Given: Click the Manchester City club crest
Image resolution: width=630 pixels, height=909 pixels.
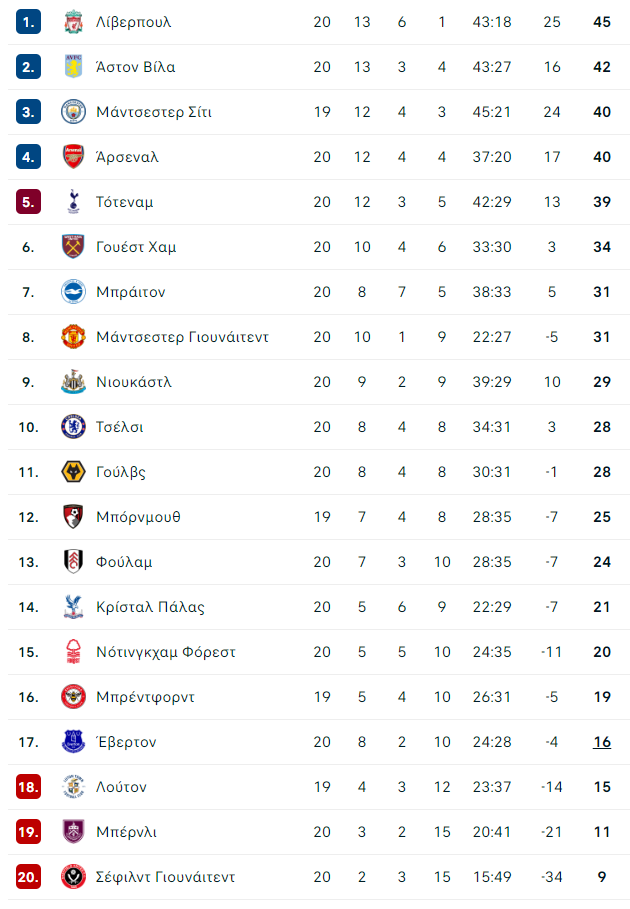Looking at the screenshot, I should pos(74,112).
